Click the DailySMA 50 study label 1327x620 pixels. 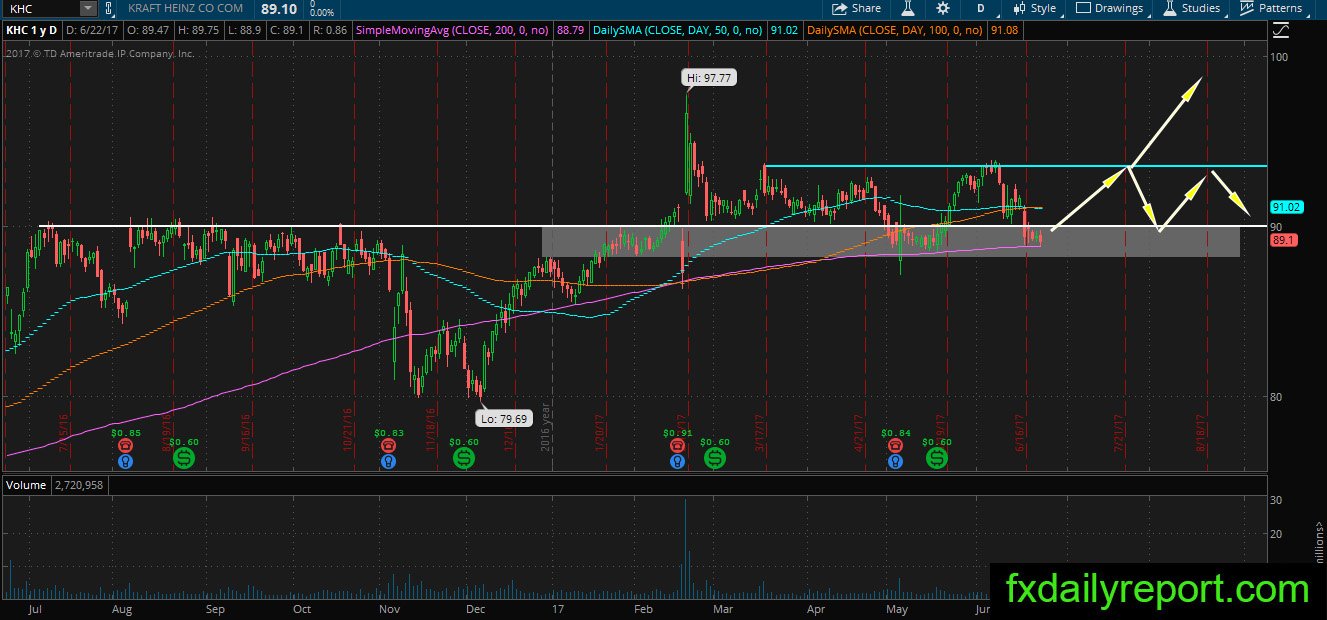coord(677,31)
